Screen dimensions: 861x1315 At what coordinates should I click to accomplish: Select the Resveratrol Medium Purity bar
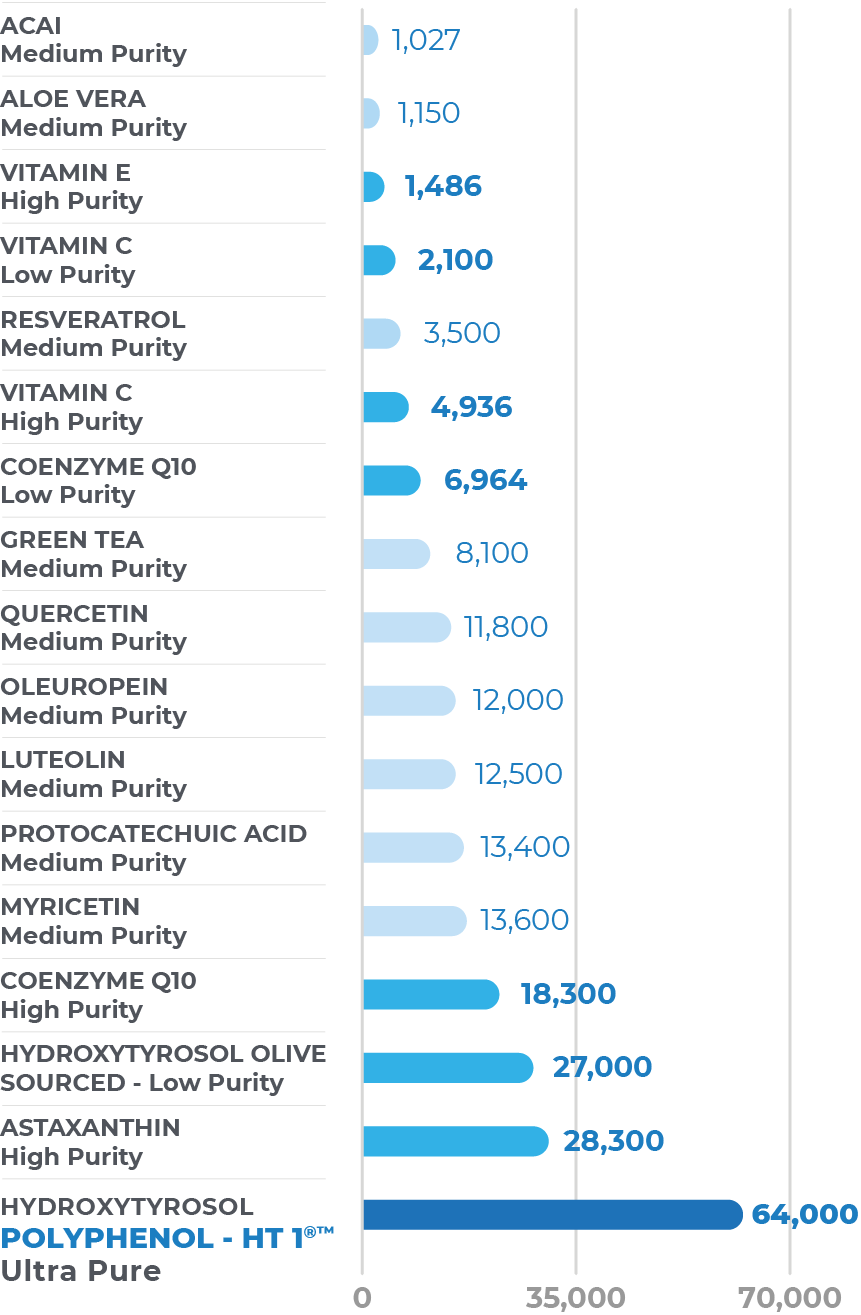381,334
